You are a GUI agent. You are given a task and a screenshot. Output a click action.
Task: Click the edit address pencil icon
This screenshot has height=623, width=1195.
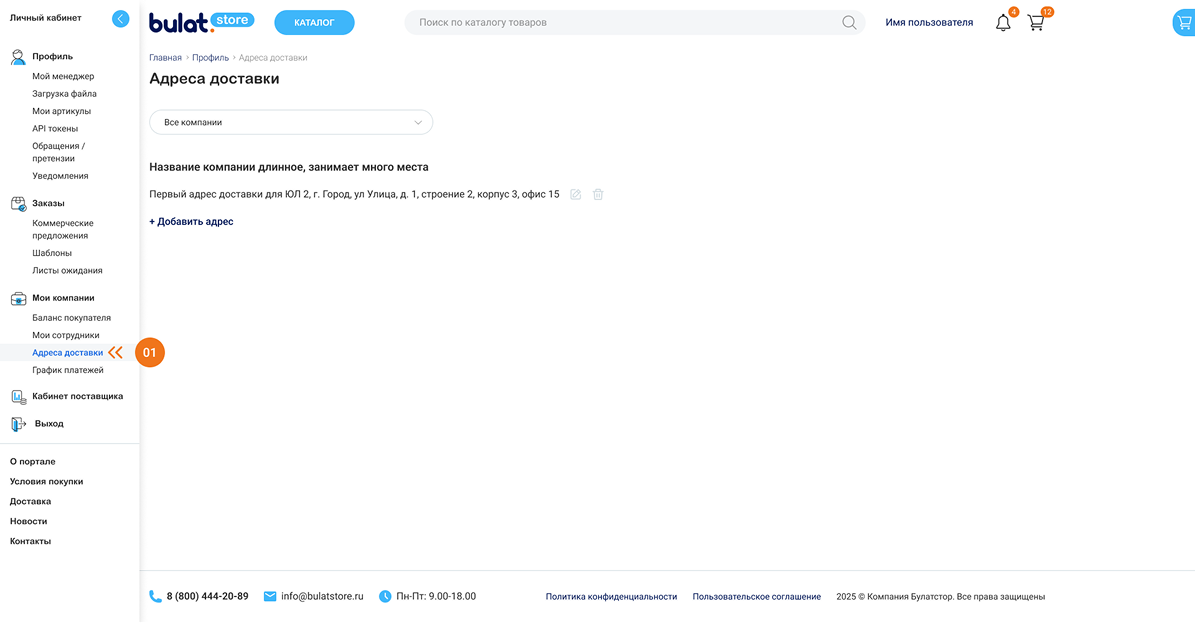tap(576, 194)
